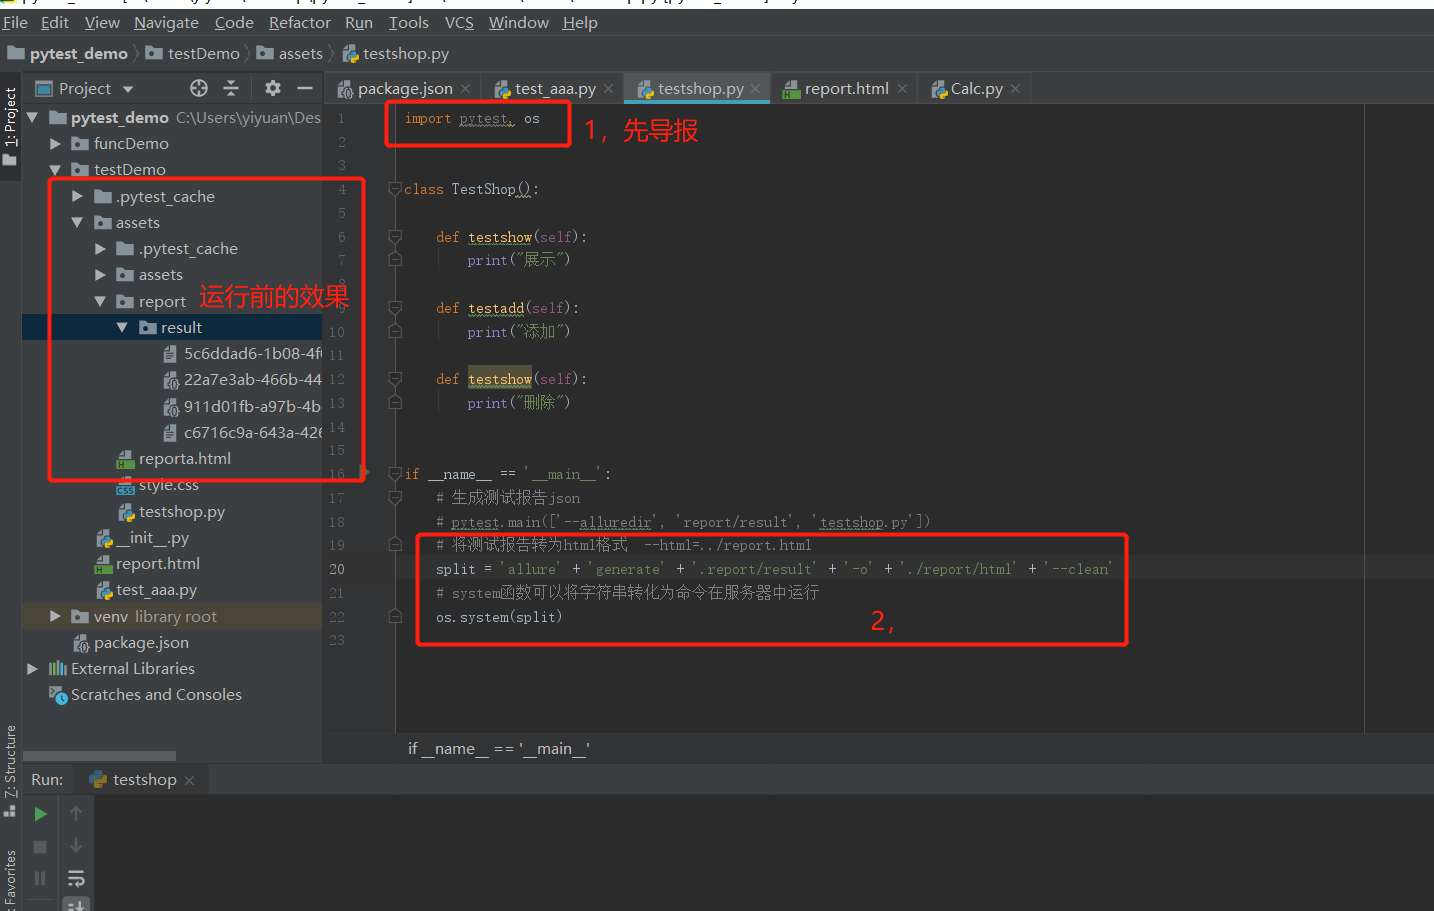Click the down arrow in Run panel
Screen dimensions: 1434x911
click(x=76, y=846)
